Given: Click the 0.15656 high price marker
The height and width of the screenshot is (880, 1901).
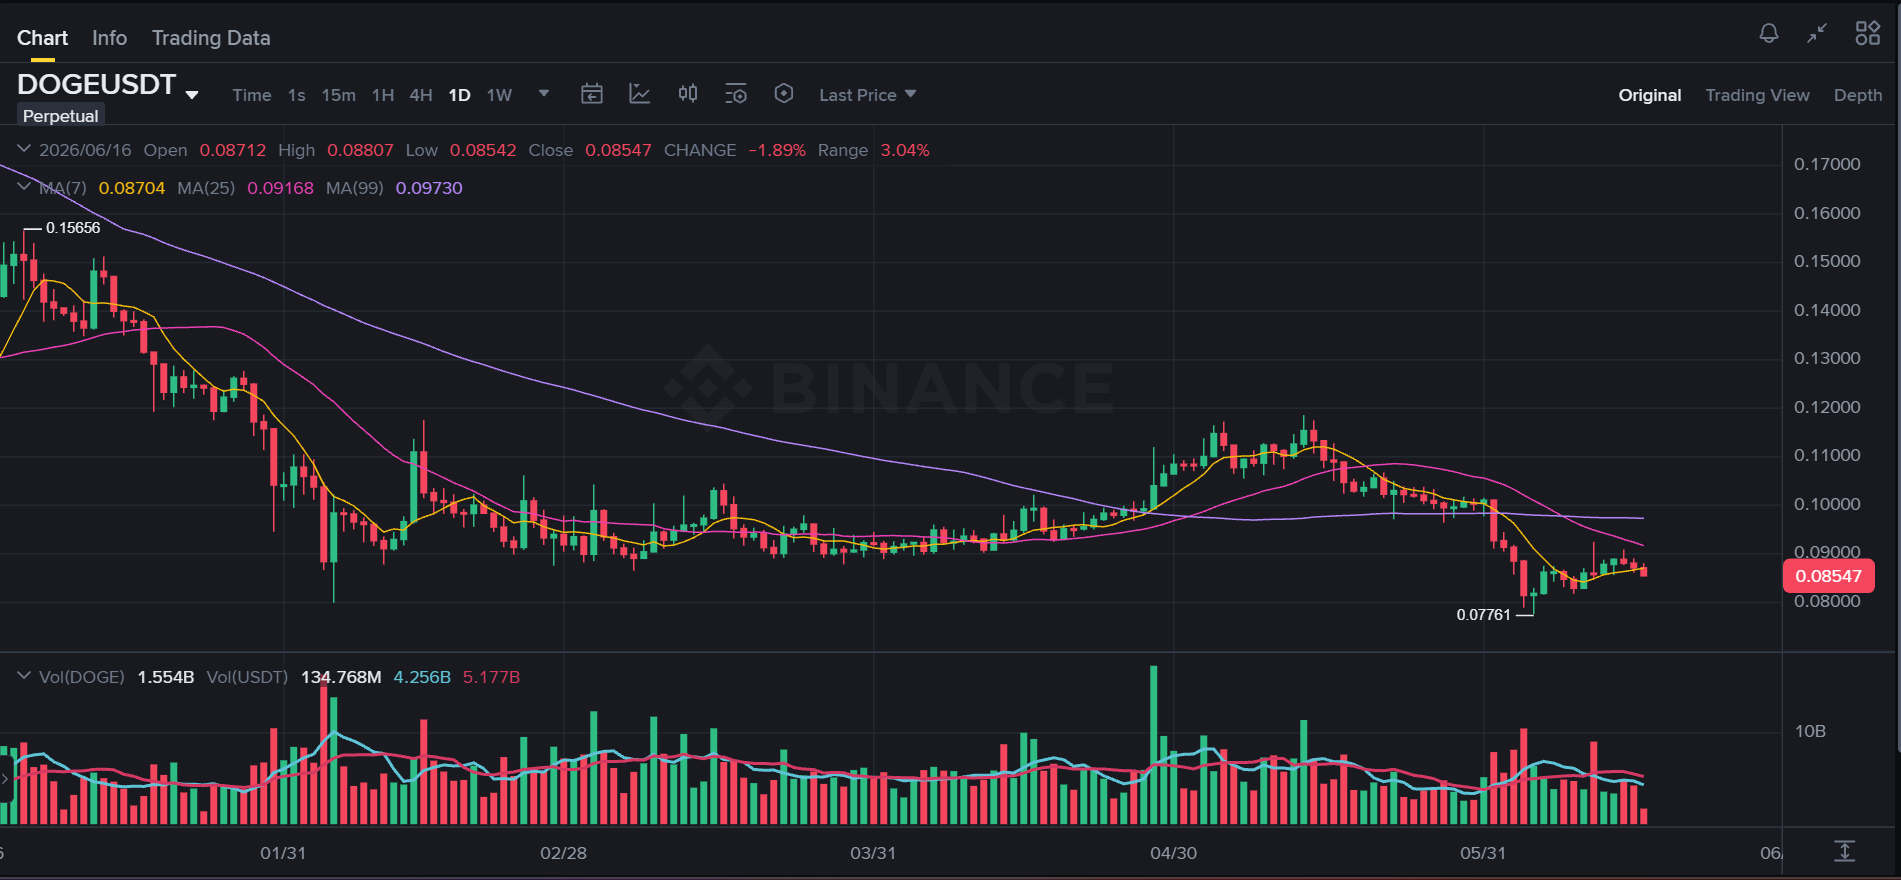Looking at the screenshot, I should (73, 228).
